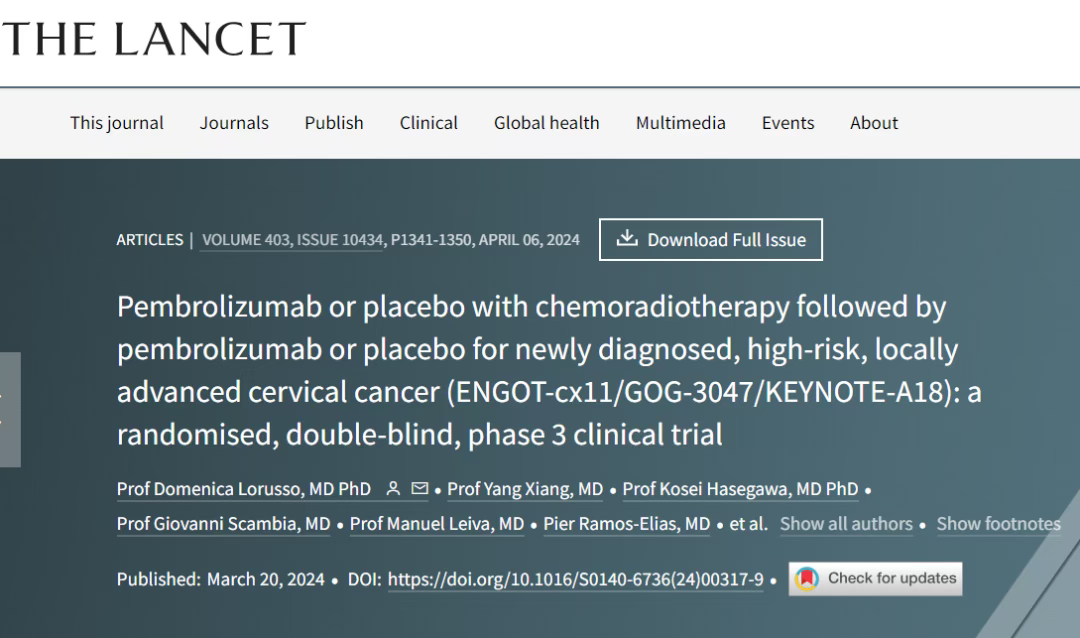
Task: Click the author profile person icon
Action: [393, 488]
